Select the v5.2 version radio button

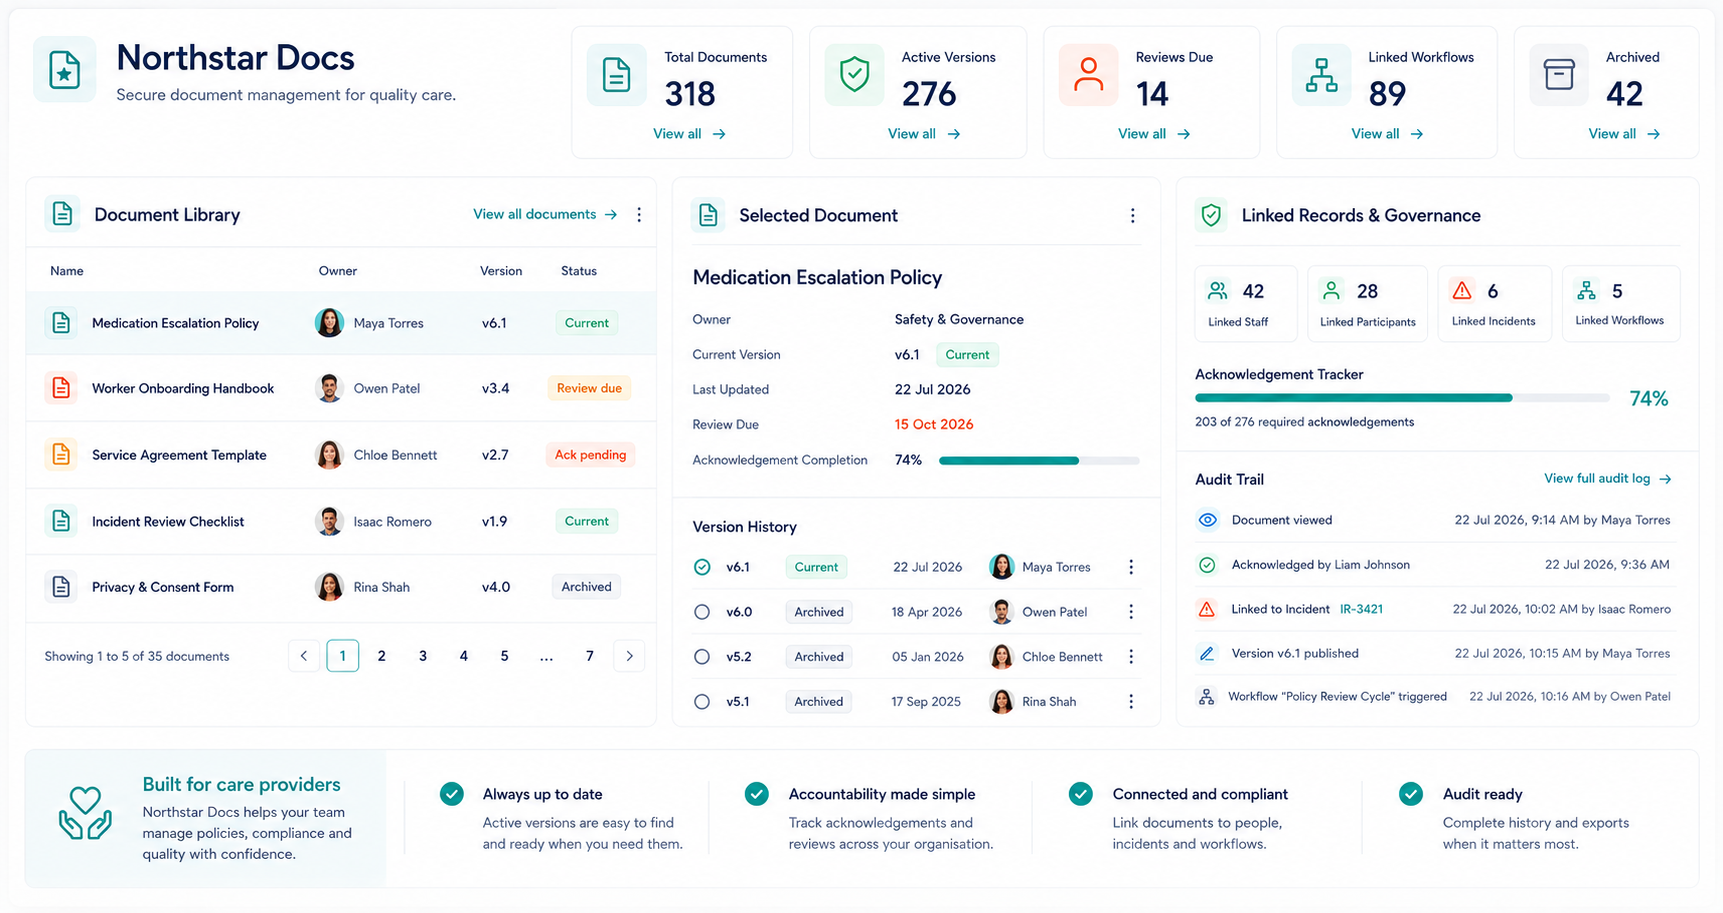(702, 657)
